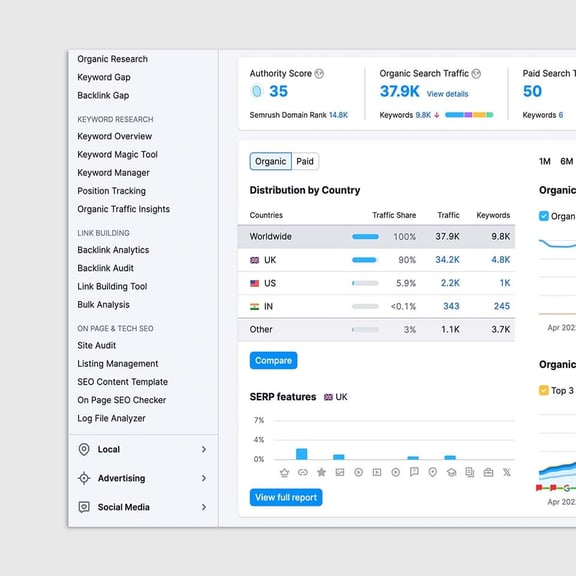Click the Reviews star SERP icon
Image resolution: width=576 pixels, height=576 pixels.
click(321, 472)
